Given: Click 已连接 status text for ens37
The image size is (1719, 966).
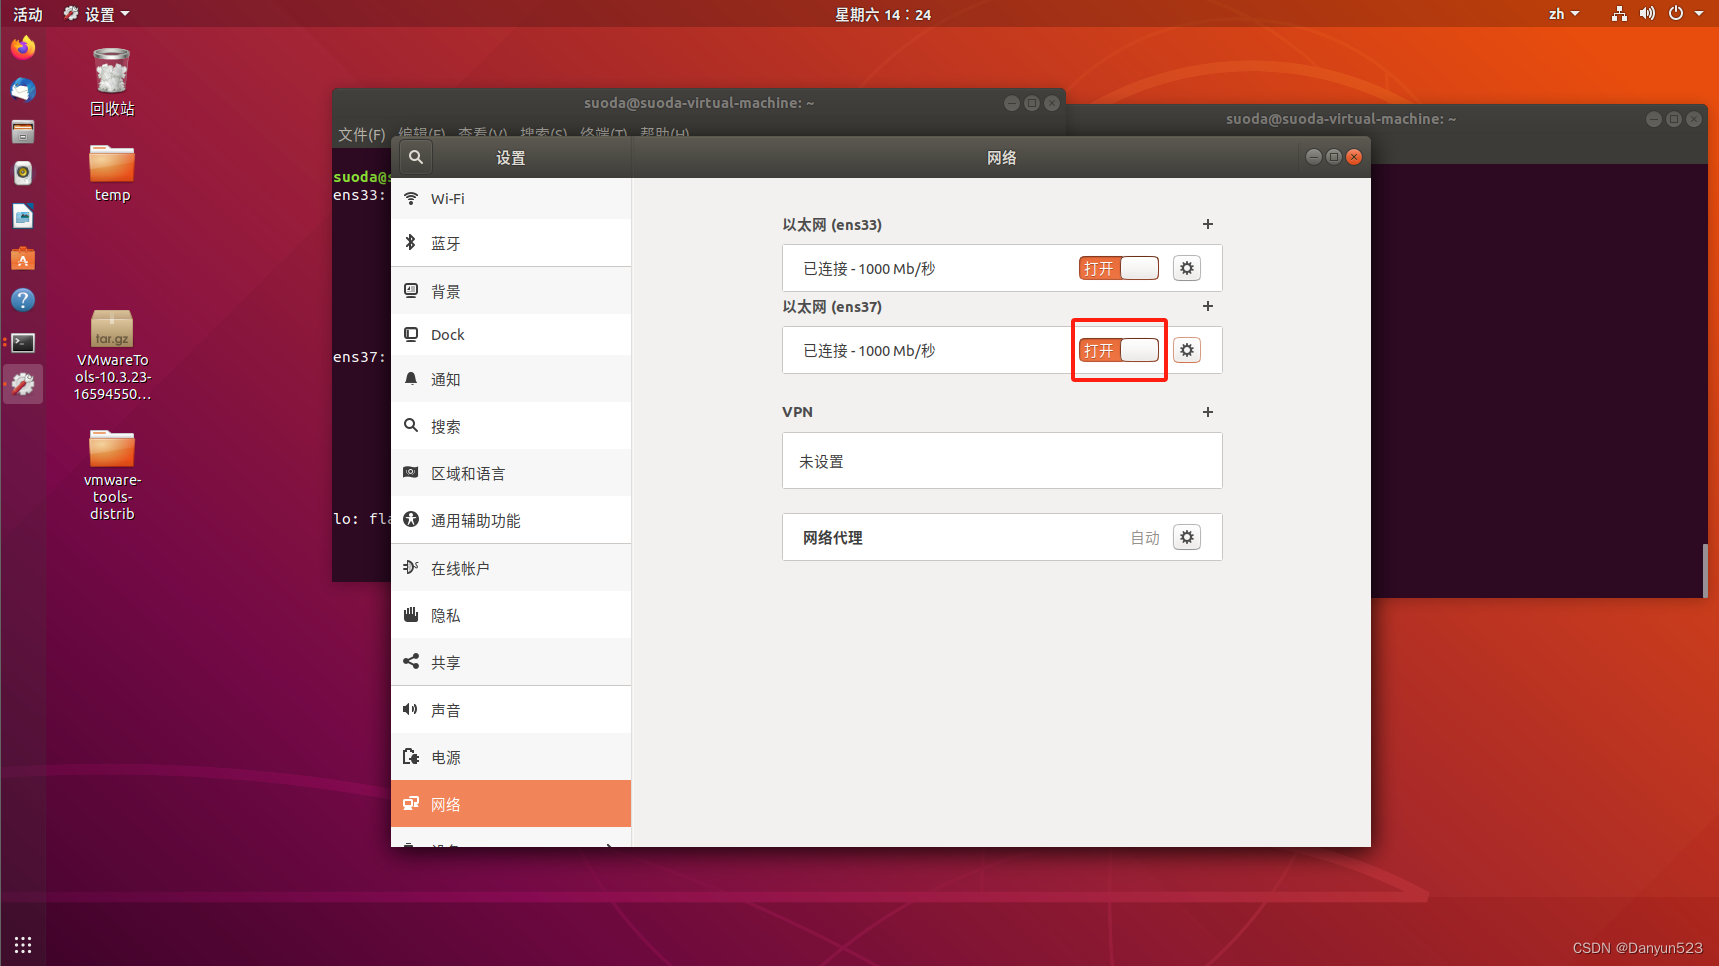Looking at the screenshot, I should point(869,350).
